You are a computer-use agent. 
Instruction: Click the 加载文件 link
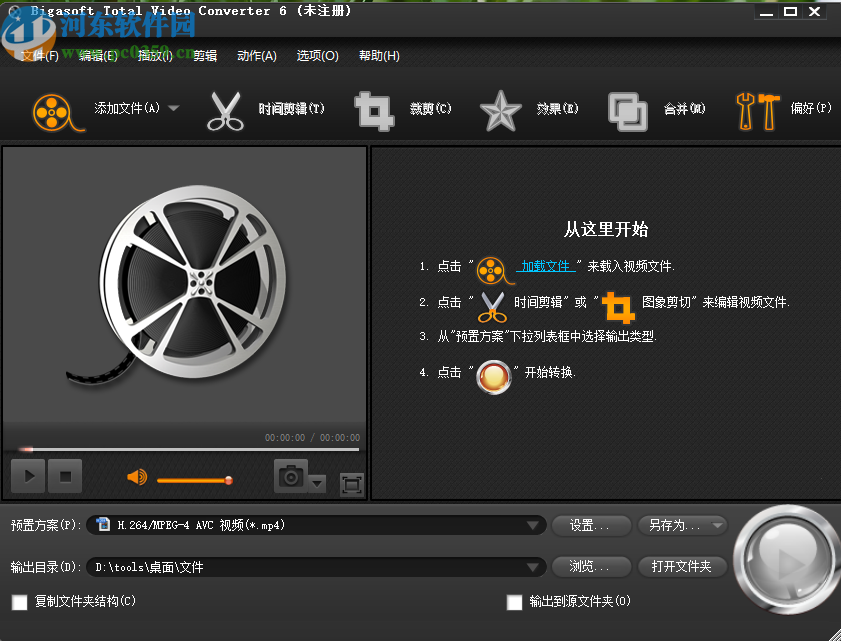(x=545, y=265)
